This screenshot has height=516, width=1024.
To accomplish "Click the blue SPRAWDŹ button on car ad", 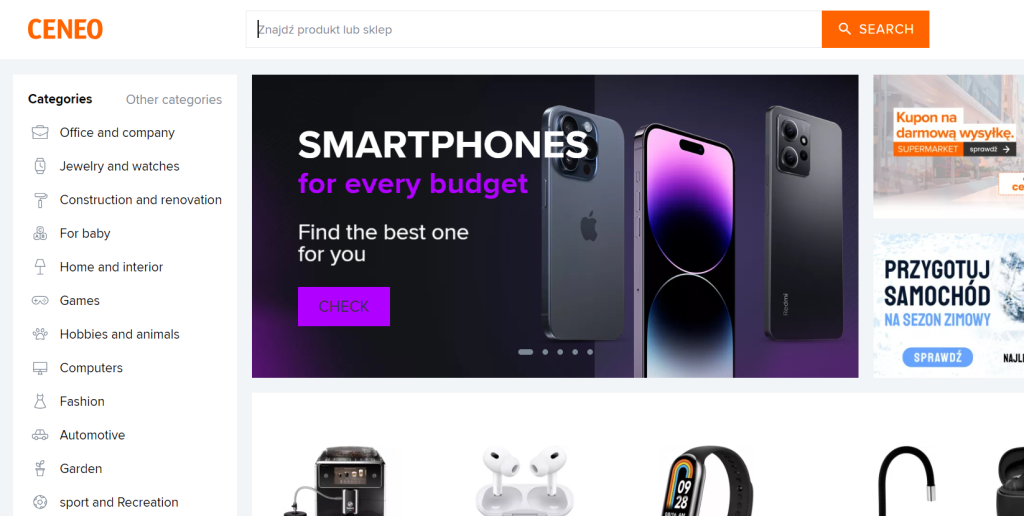I will tap(937, 357).
